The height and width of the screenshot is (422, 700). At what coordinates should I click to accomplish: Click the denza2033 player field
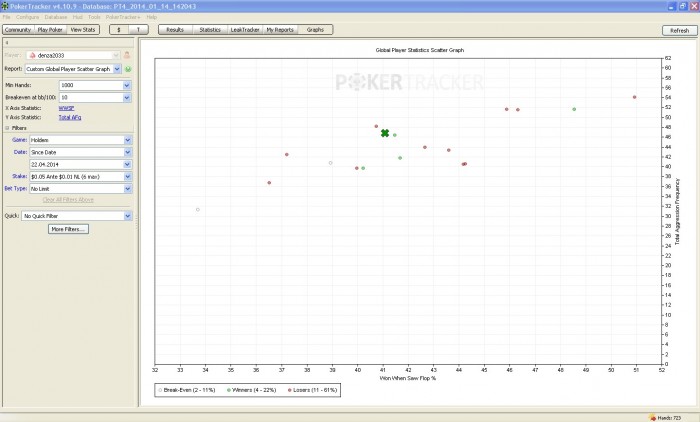point(73,55)
